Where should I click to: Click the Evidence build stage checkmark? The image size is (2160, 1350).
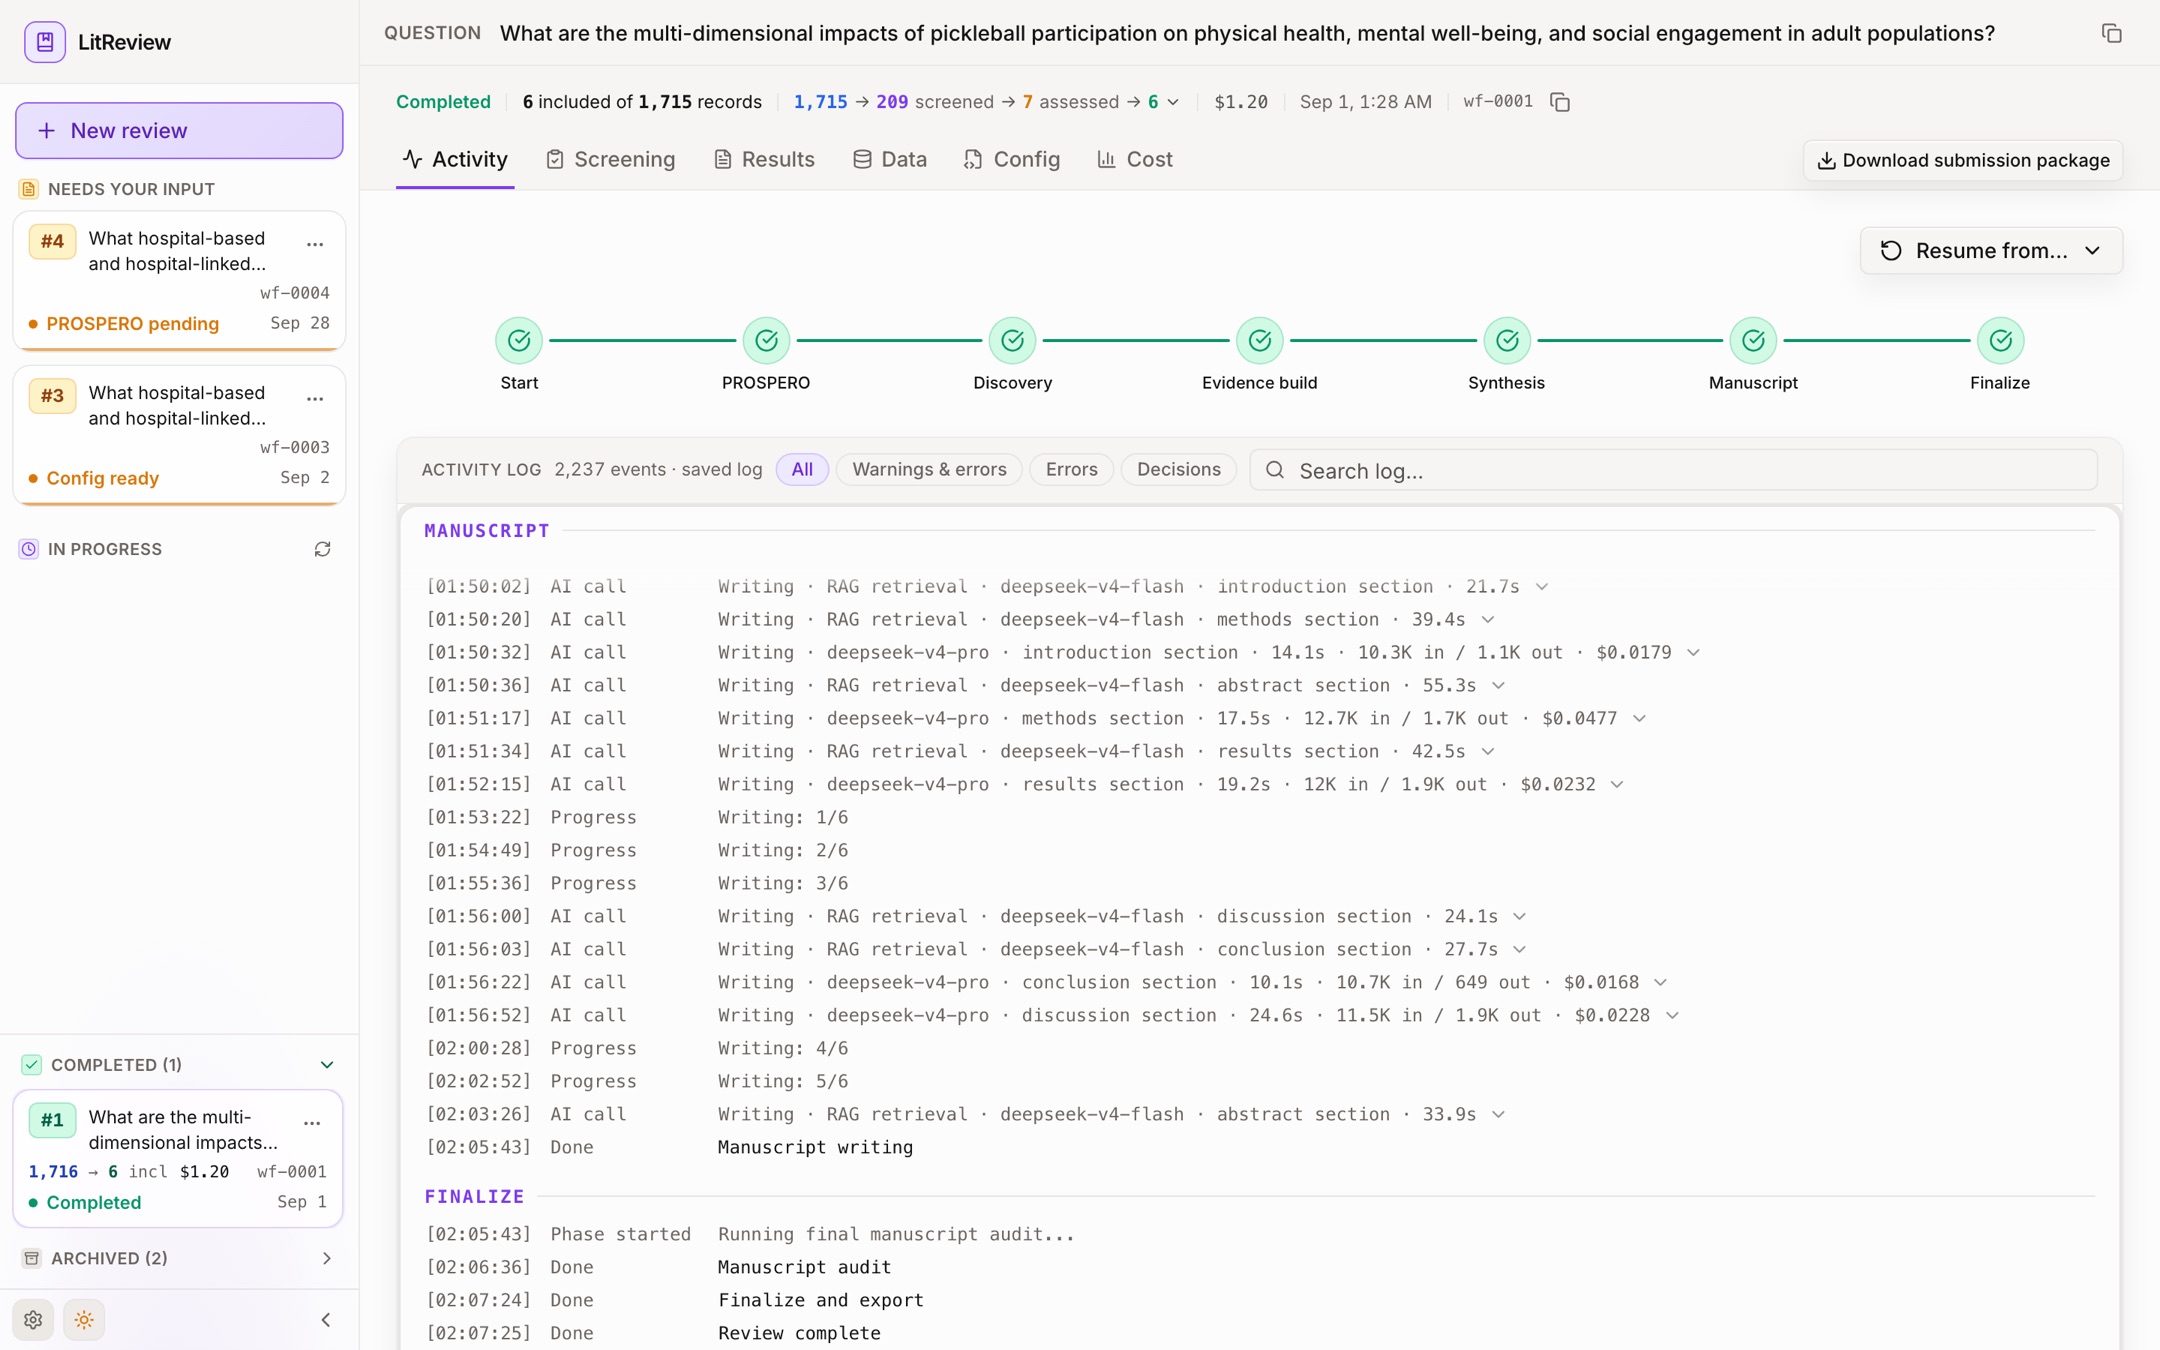pos(1259,341)
